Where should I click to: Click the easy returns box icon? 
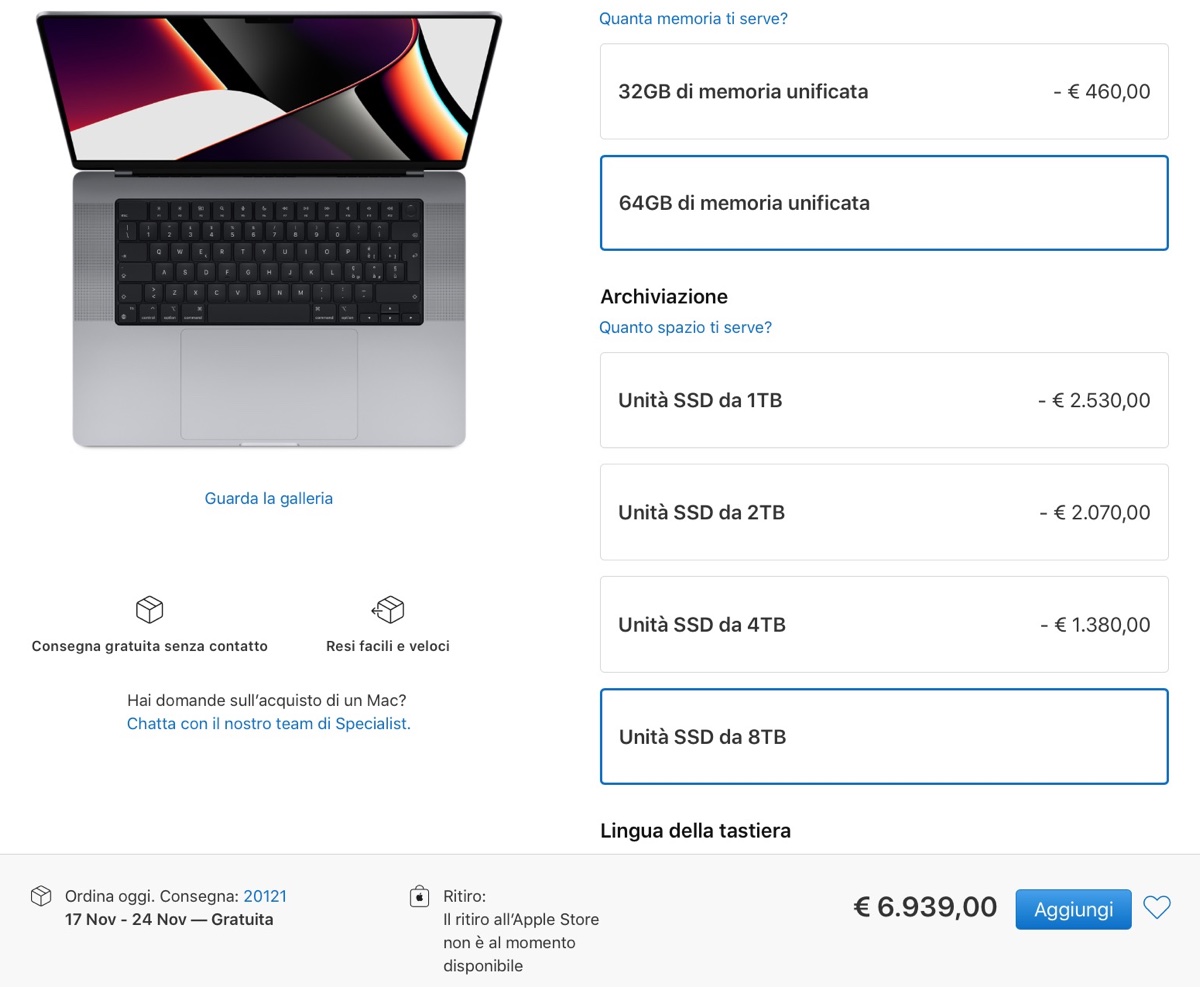coord(387,610)
